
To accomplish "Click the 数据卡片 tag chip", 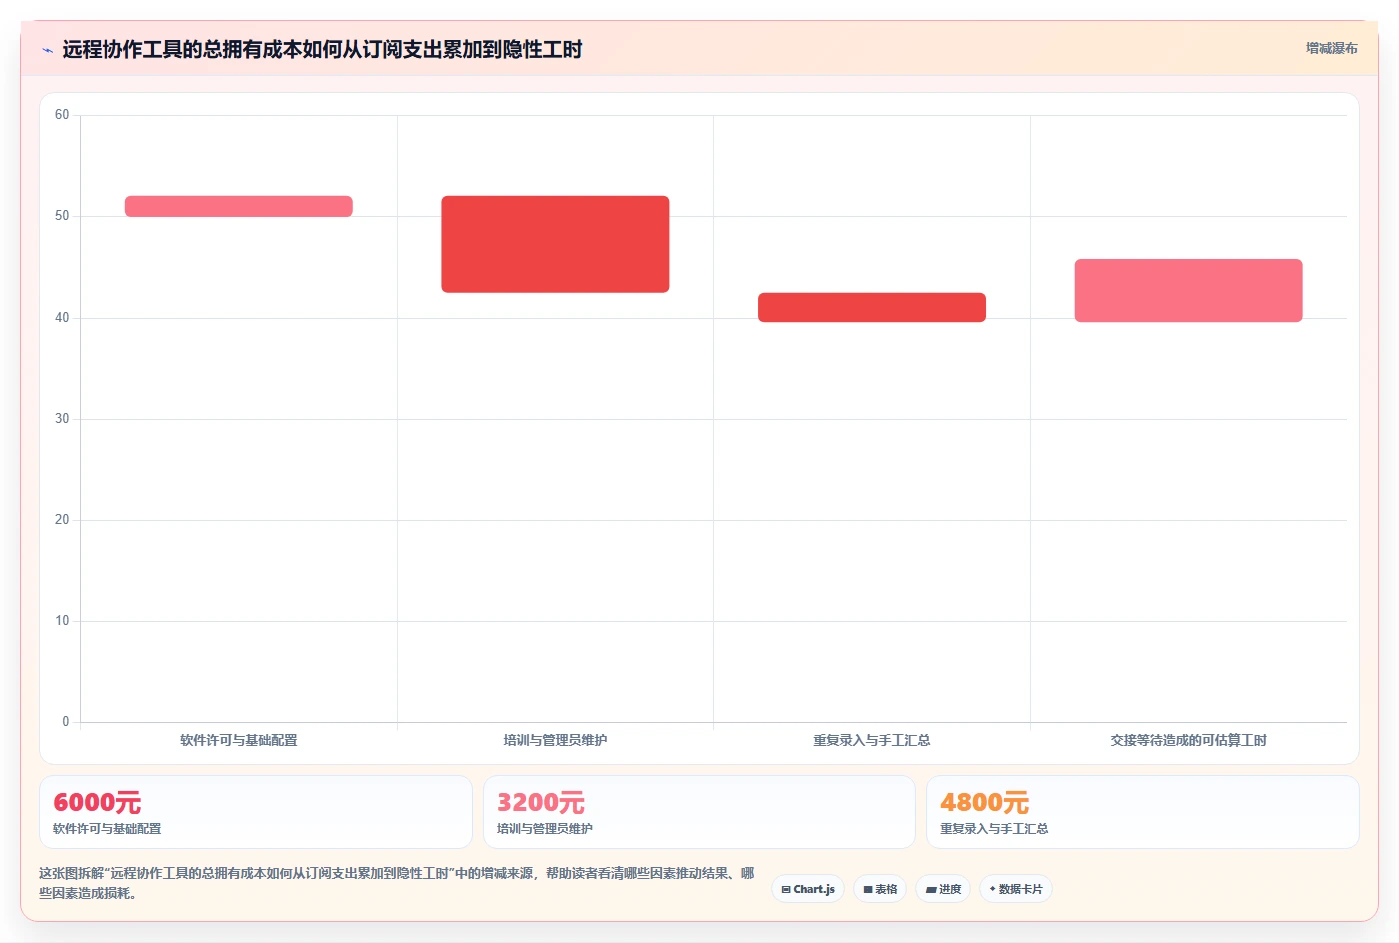I will 1016,889.
